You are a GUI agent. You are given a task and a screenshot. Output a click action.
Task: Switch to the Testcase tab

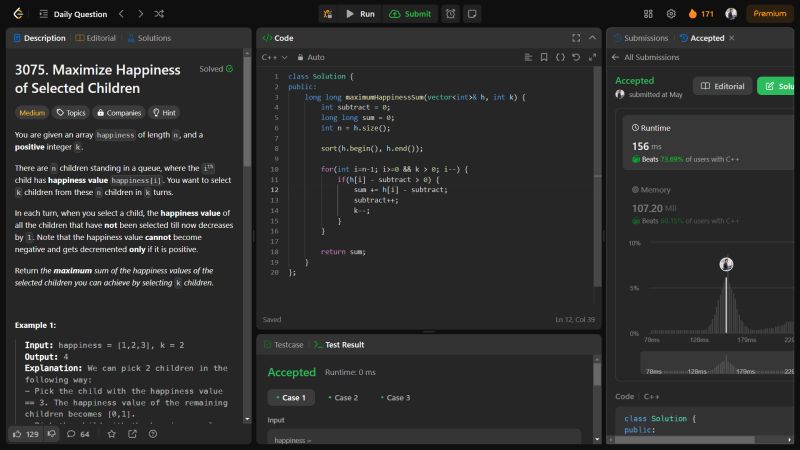tap(284, 345)
